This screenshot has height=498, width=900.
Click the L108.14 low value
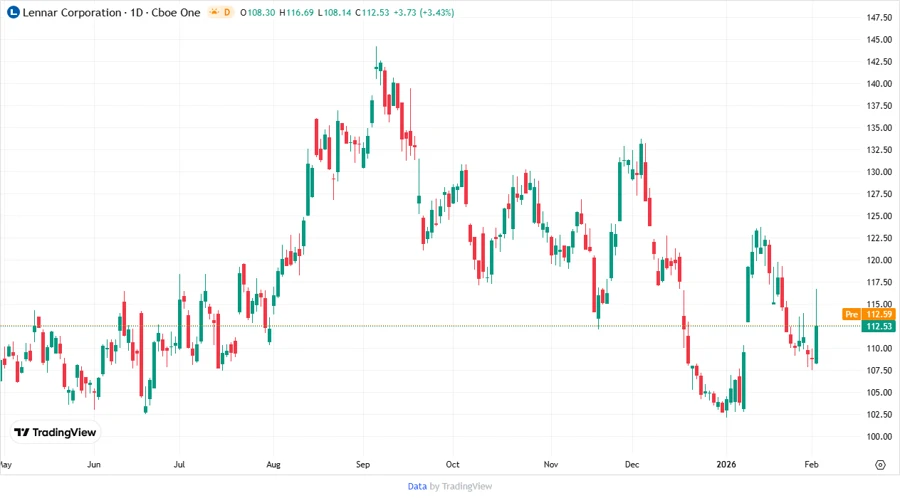(334, 12)
